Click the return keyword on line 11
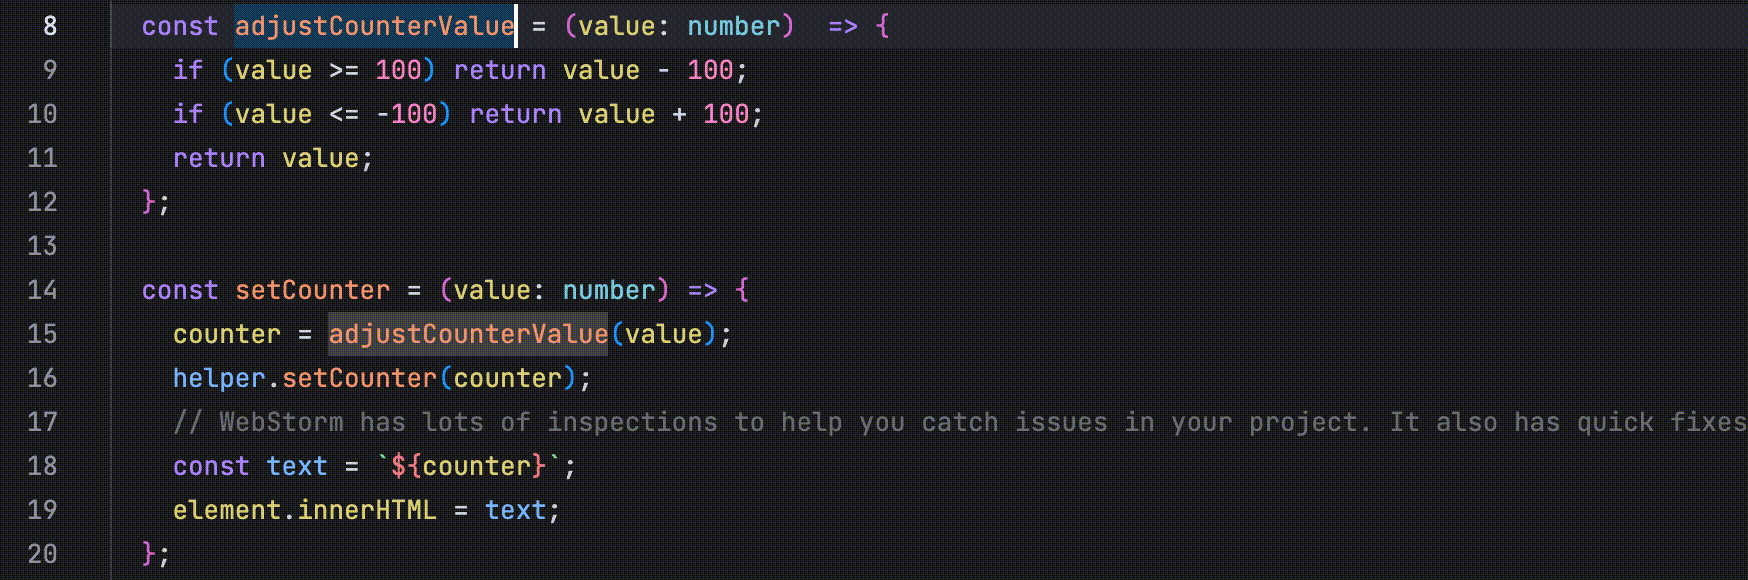This screenshot has height=580, width=1748. (219, 158)
